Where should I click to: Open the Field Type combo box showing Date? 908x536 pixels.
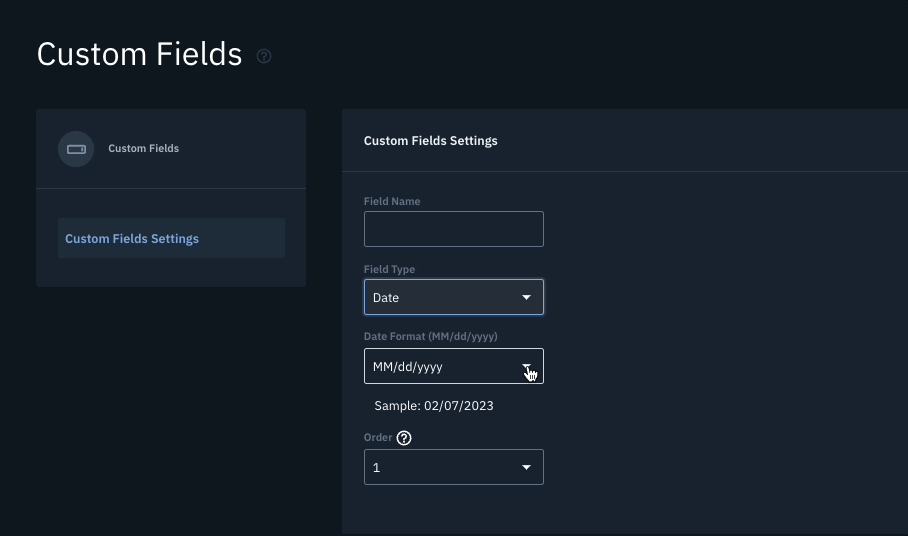point(454,298)
